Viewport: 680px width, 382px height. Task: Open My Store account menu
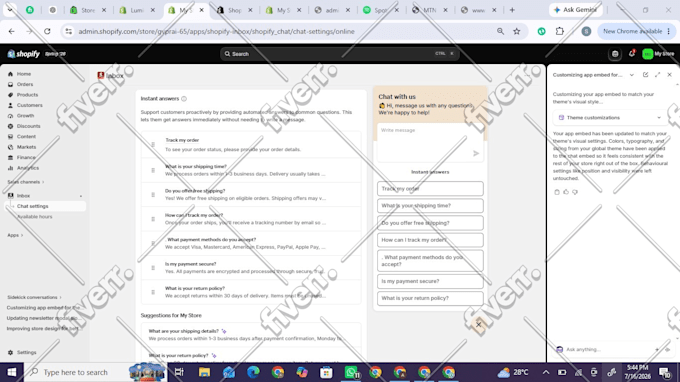coord(658,54)
